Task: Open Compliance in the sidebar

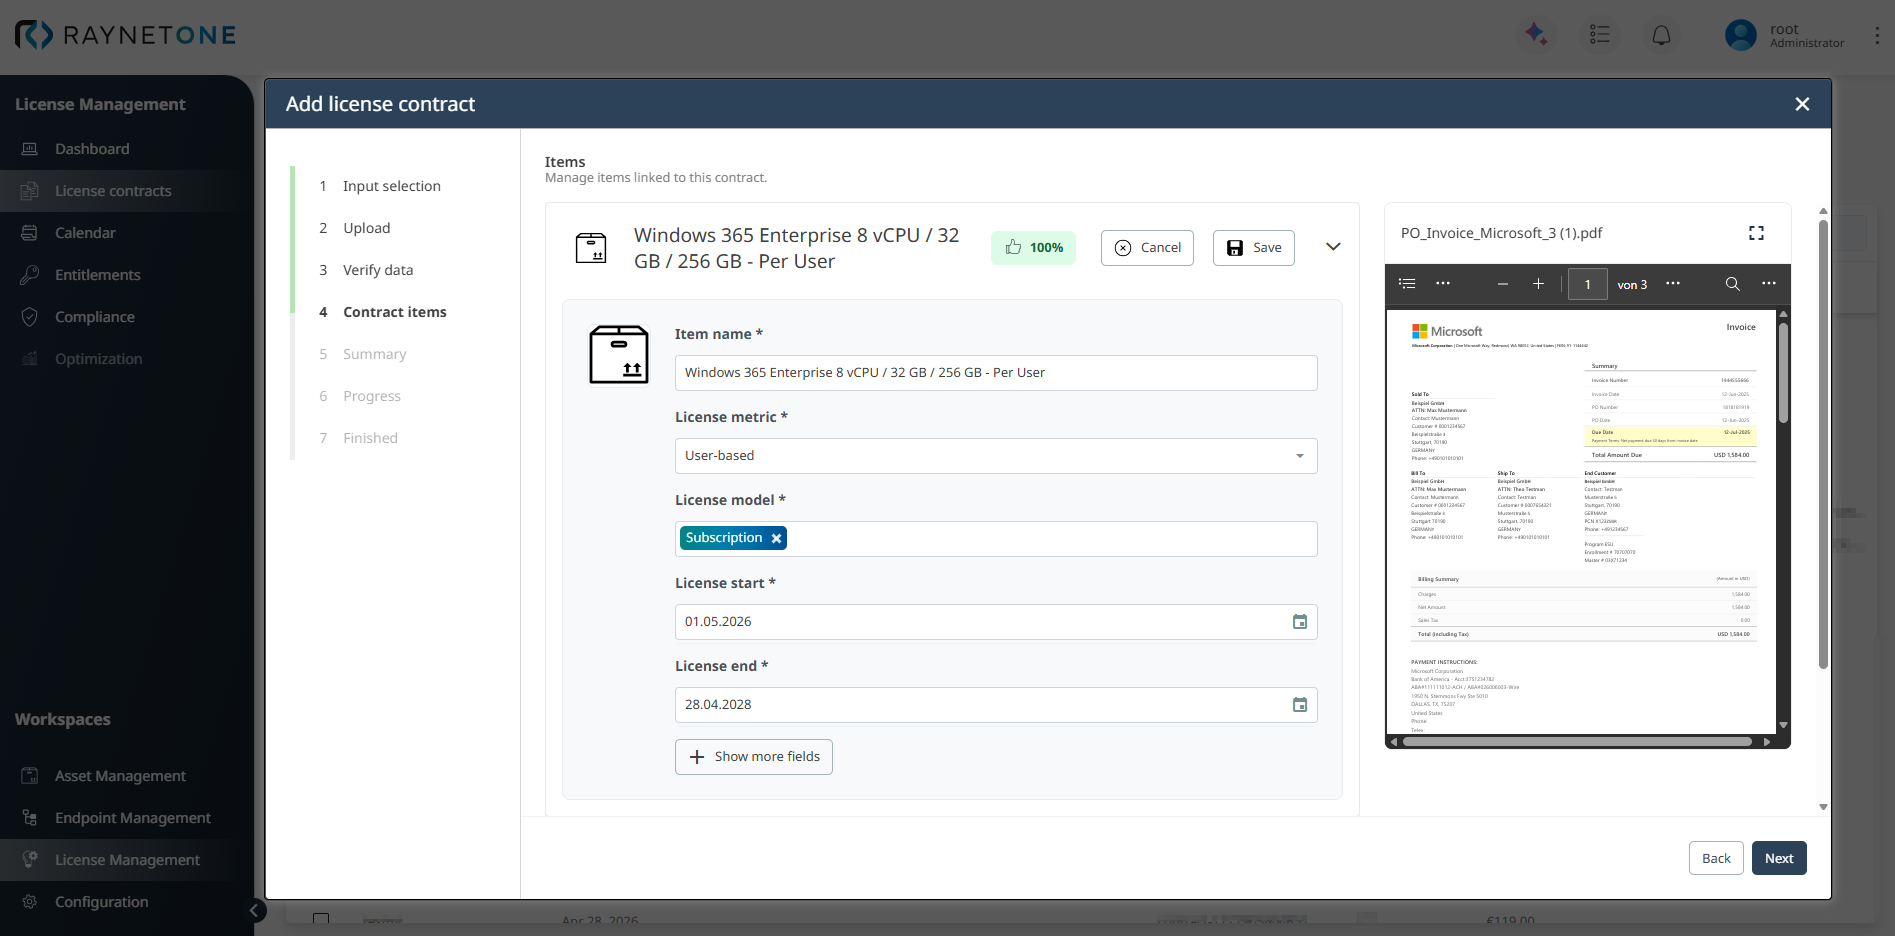Action: (127, 317)
